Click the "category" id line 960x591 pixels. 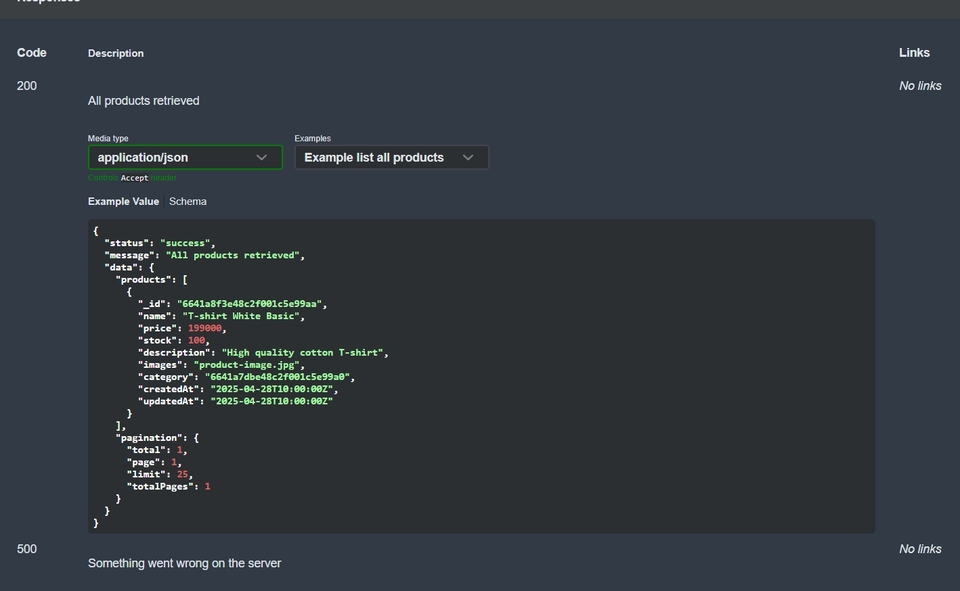246,377
